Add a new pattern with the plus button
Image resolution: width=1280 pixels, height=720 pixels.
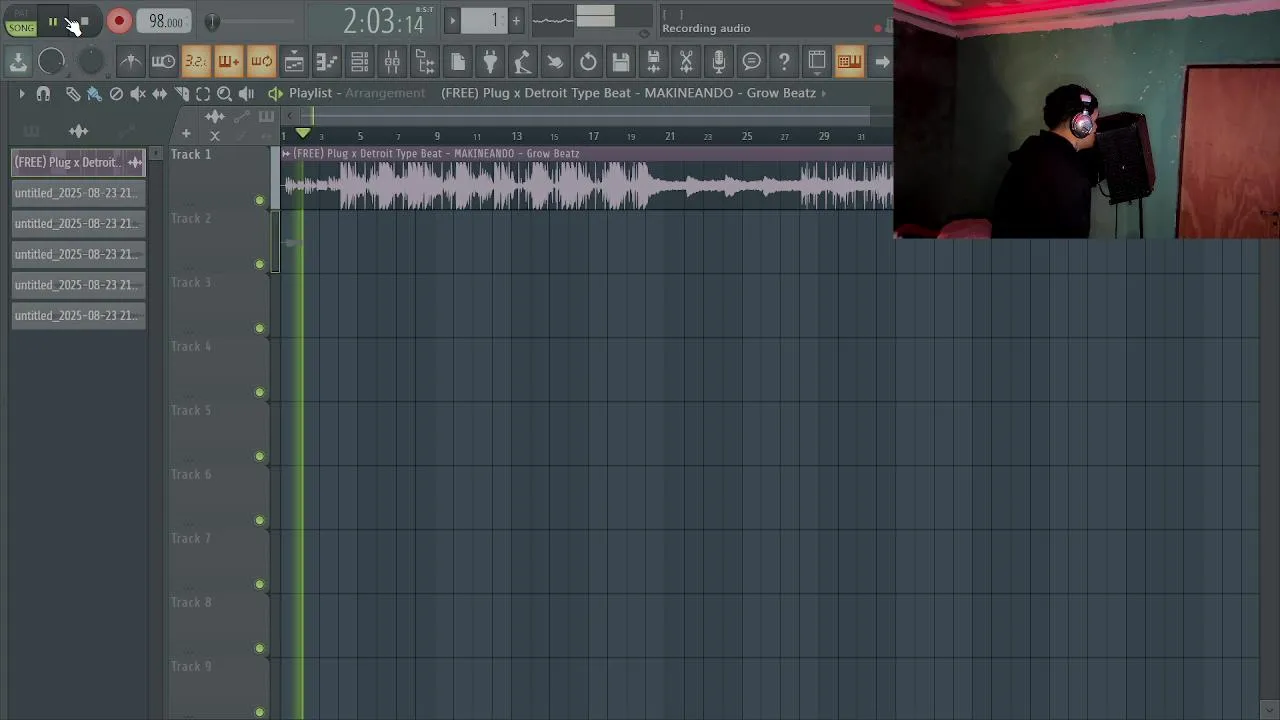click(516, 20)
